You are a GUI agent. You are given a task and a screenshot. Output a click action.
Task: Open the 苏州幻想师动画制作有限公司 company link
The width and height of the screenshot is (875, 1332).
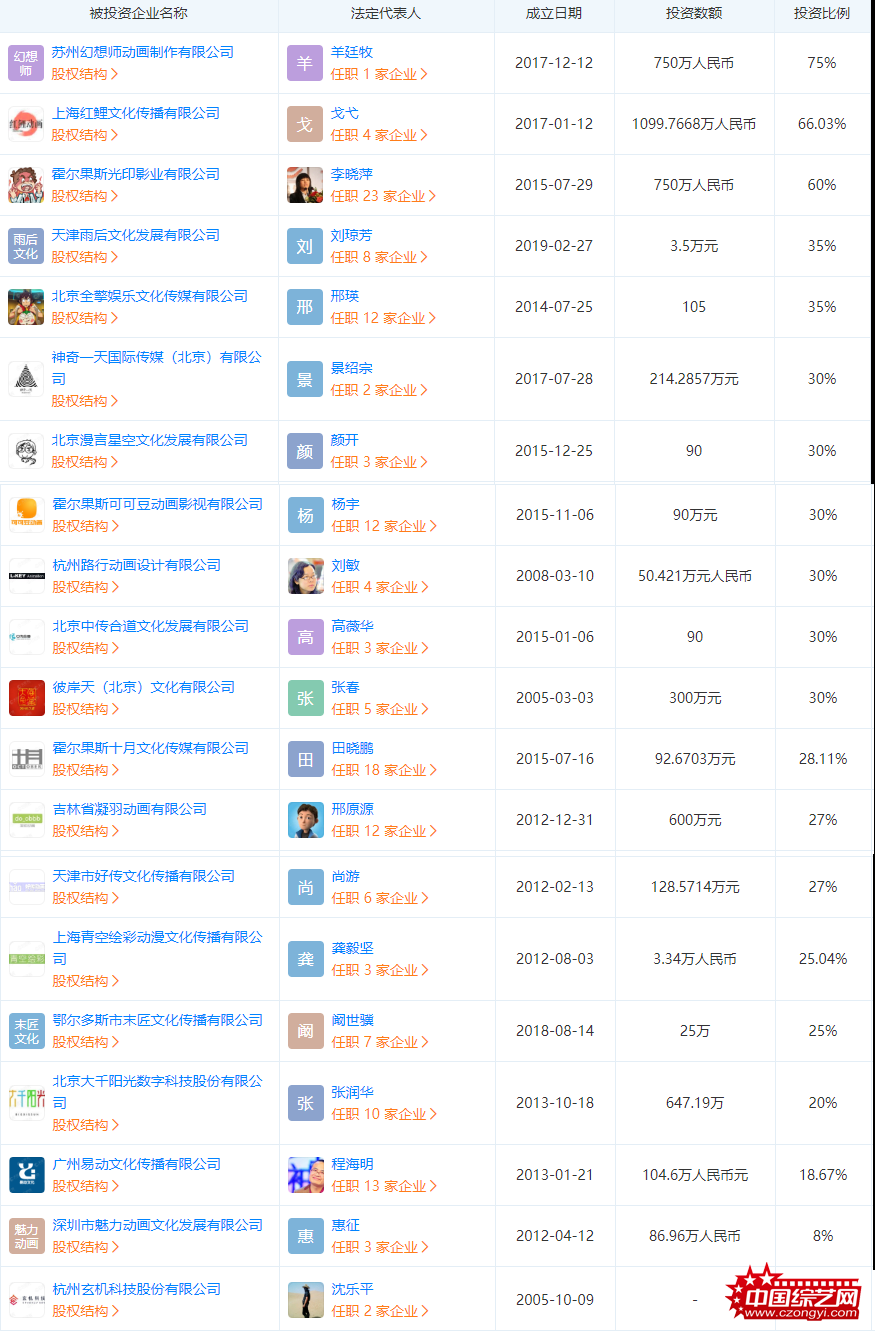click(143, 52)
